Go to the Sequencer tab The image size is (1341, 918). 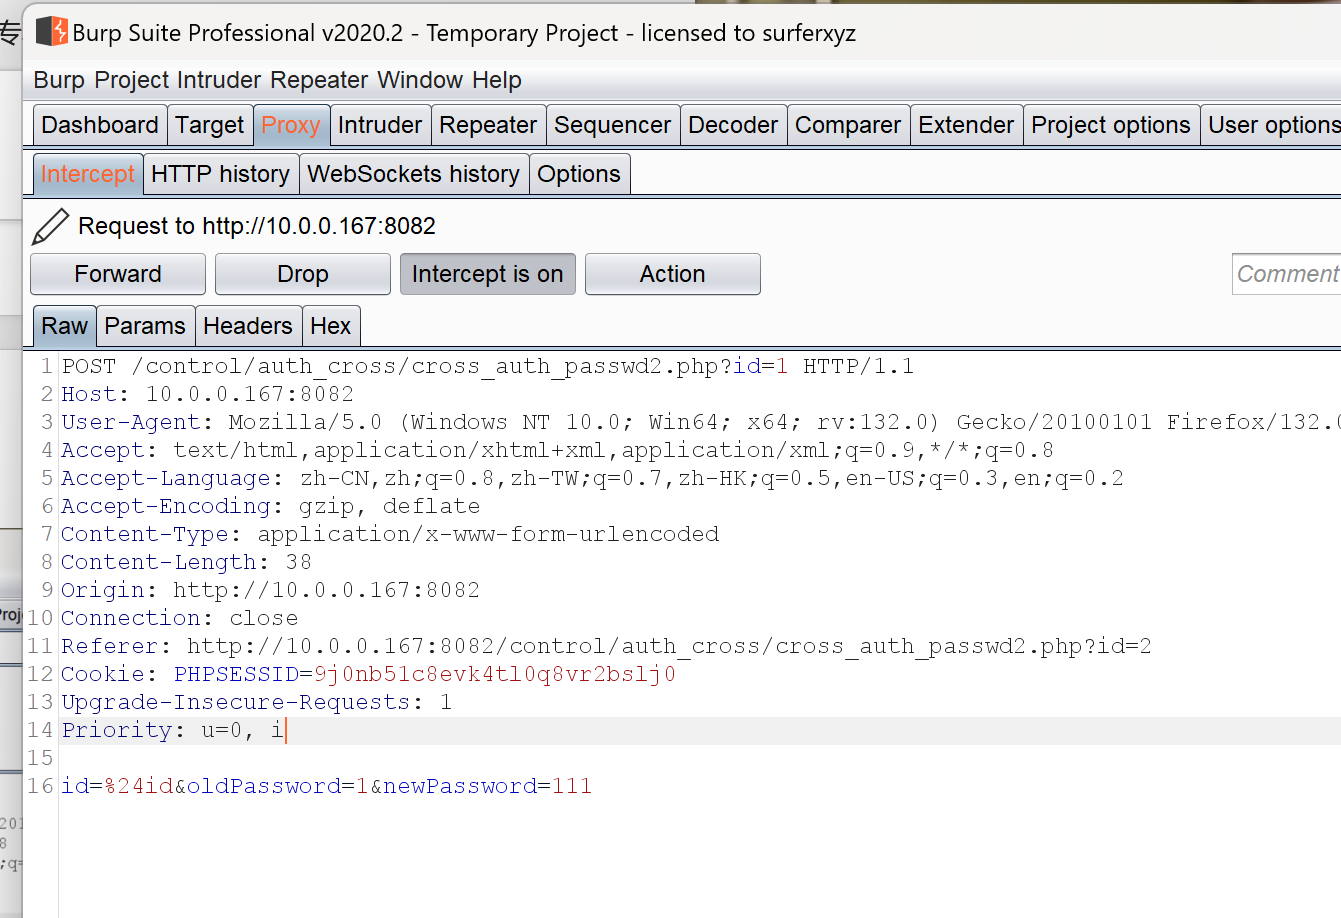pyautogui.click(x=613, y=125)
